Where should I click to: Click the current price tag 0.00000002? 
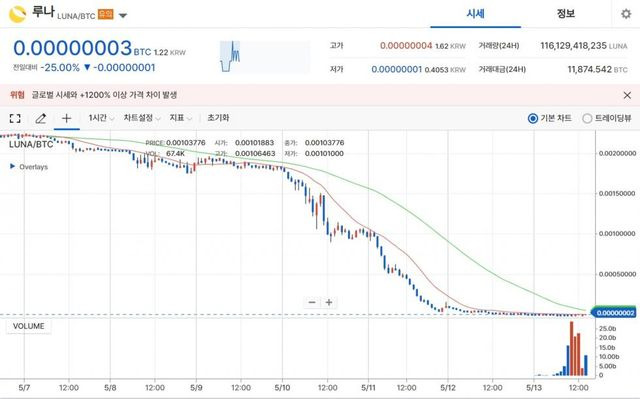click(x=614, y=313)
